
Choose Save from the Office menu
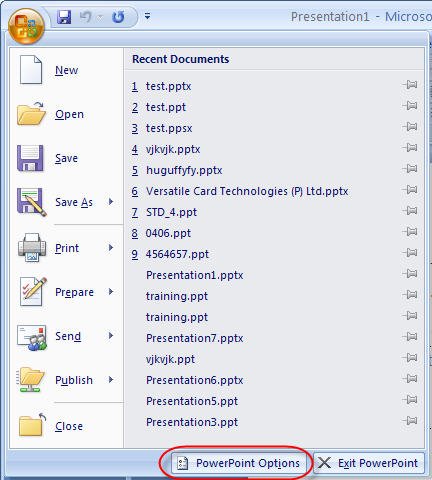click(66, 158)
